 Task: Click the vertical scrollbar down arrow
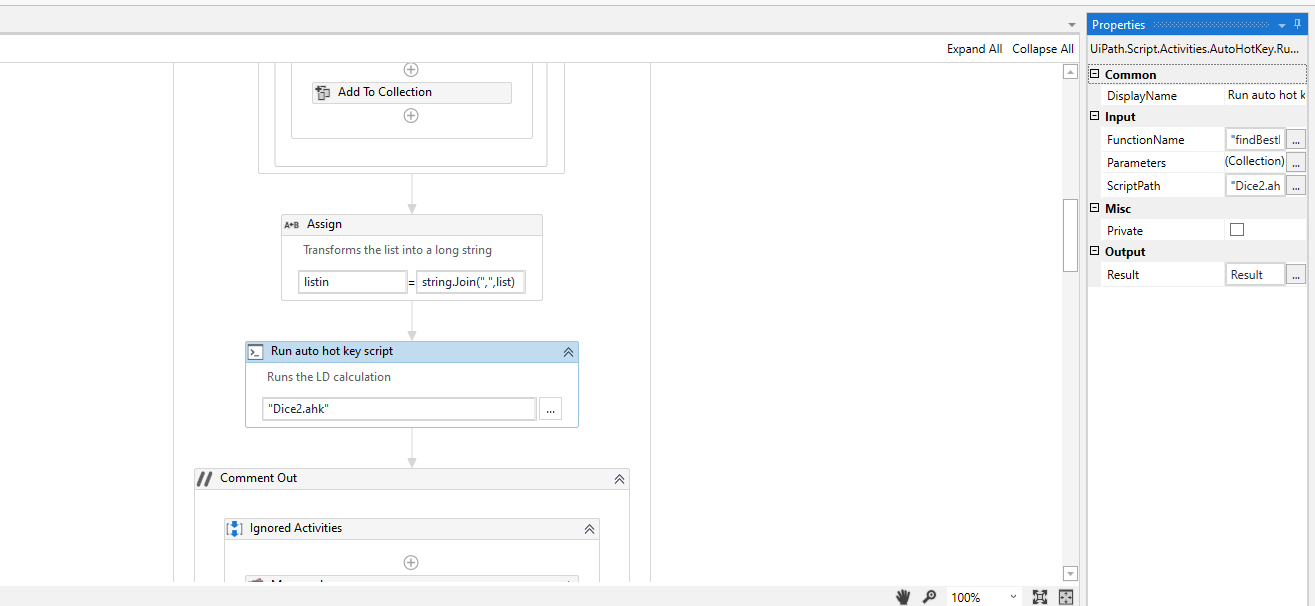(x=1070, y=573)
